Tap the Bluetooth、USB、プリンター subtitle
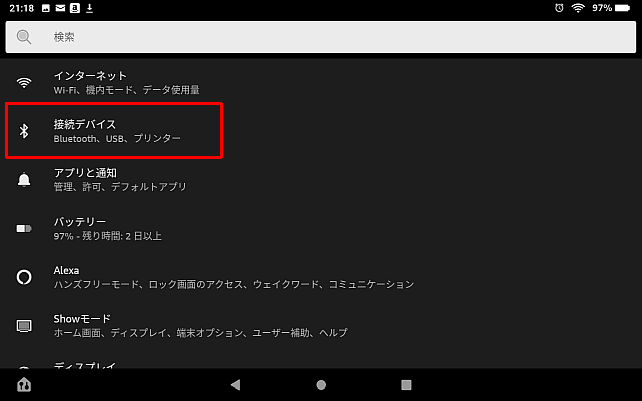The width and height of the screenshot is (642, 401). point(117,138)
